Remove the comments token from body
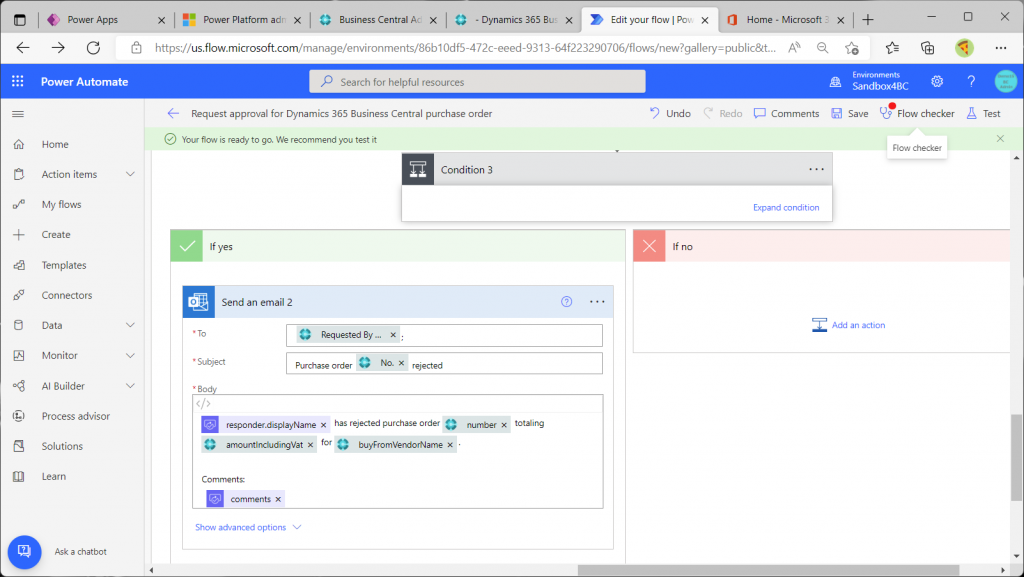Viewport: 1024px width, 577px height. point(278,499)
